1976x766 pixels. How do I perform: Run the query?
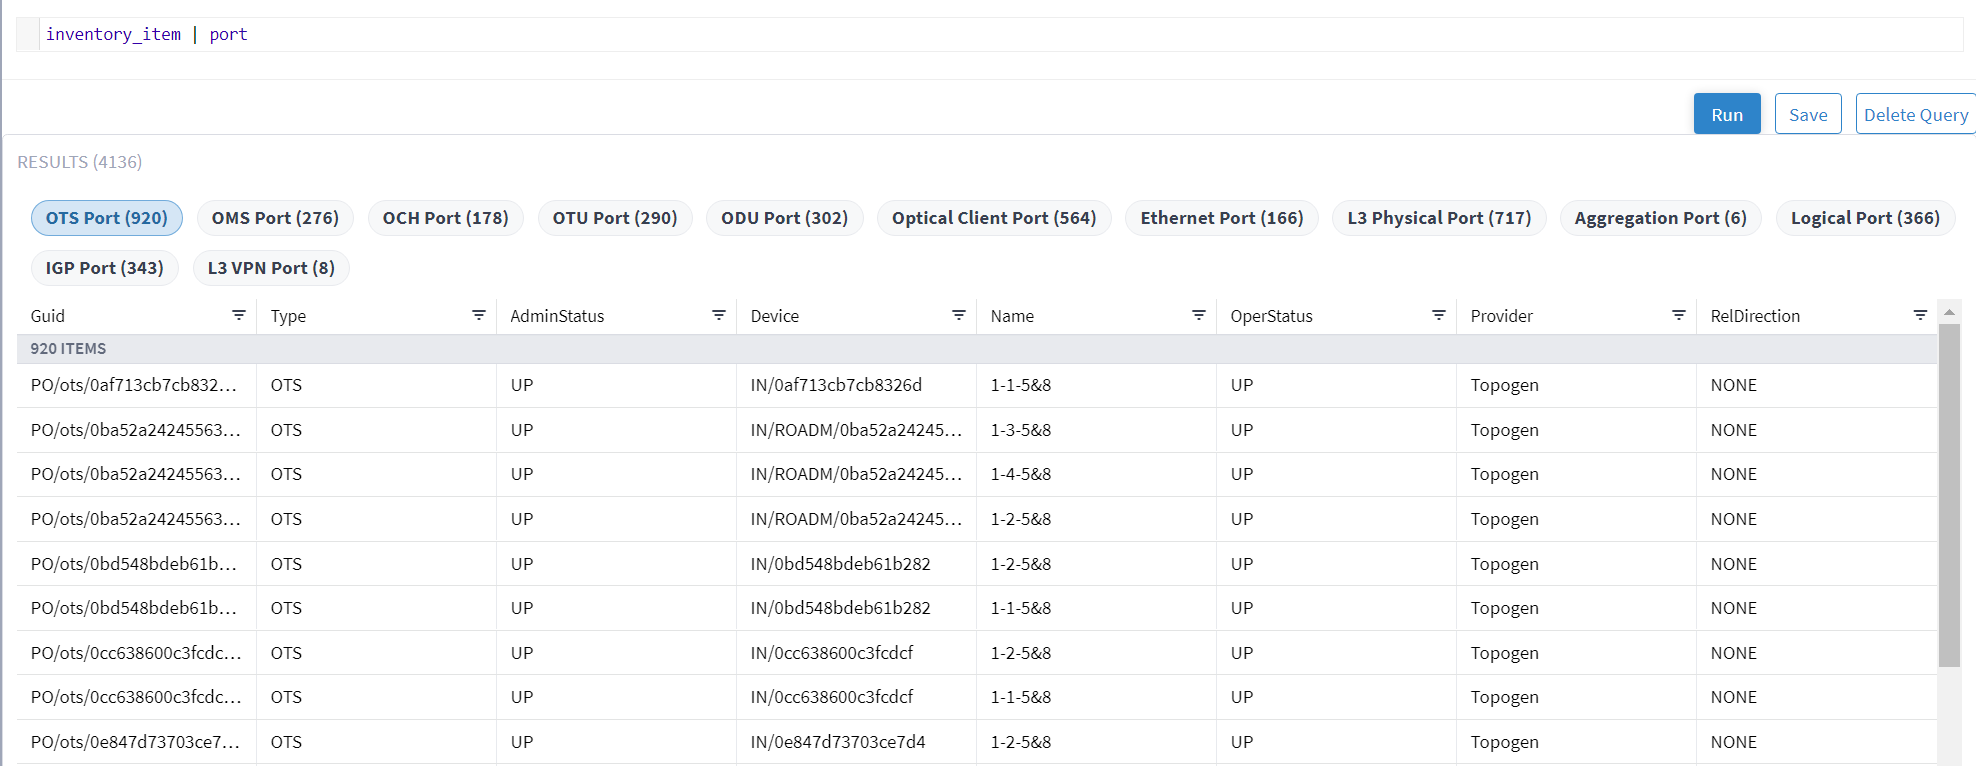(1727, 114)
